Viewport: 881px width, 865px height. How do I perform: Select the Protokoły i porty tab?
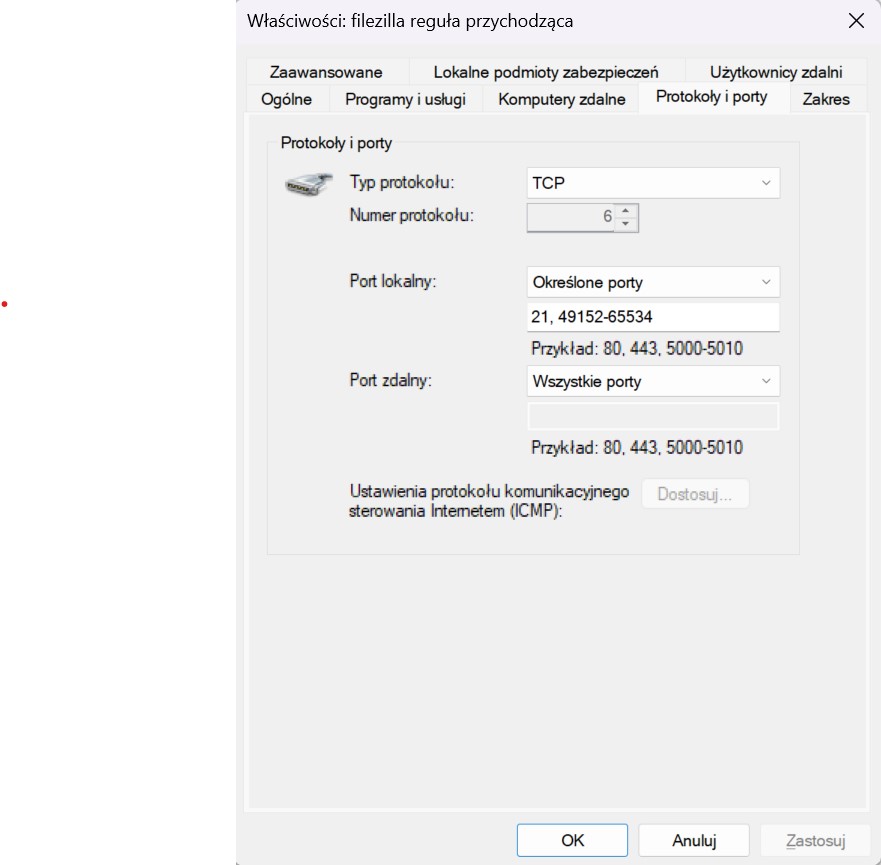coord(711,97)
